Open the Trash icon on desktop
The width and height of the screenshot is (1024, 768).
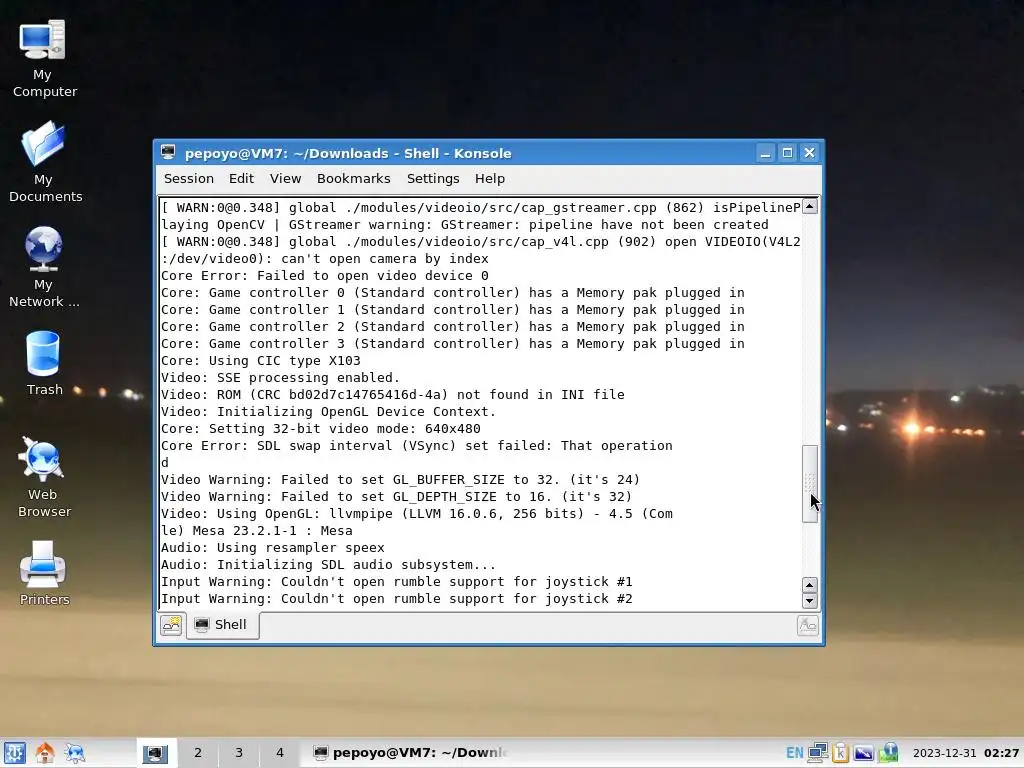44,363
